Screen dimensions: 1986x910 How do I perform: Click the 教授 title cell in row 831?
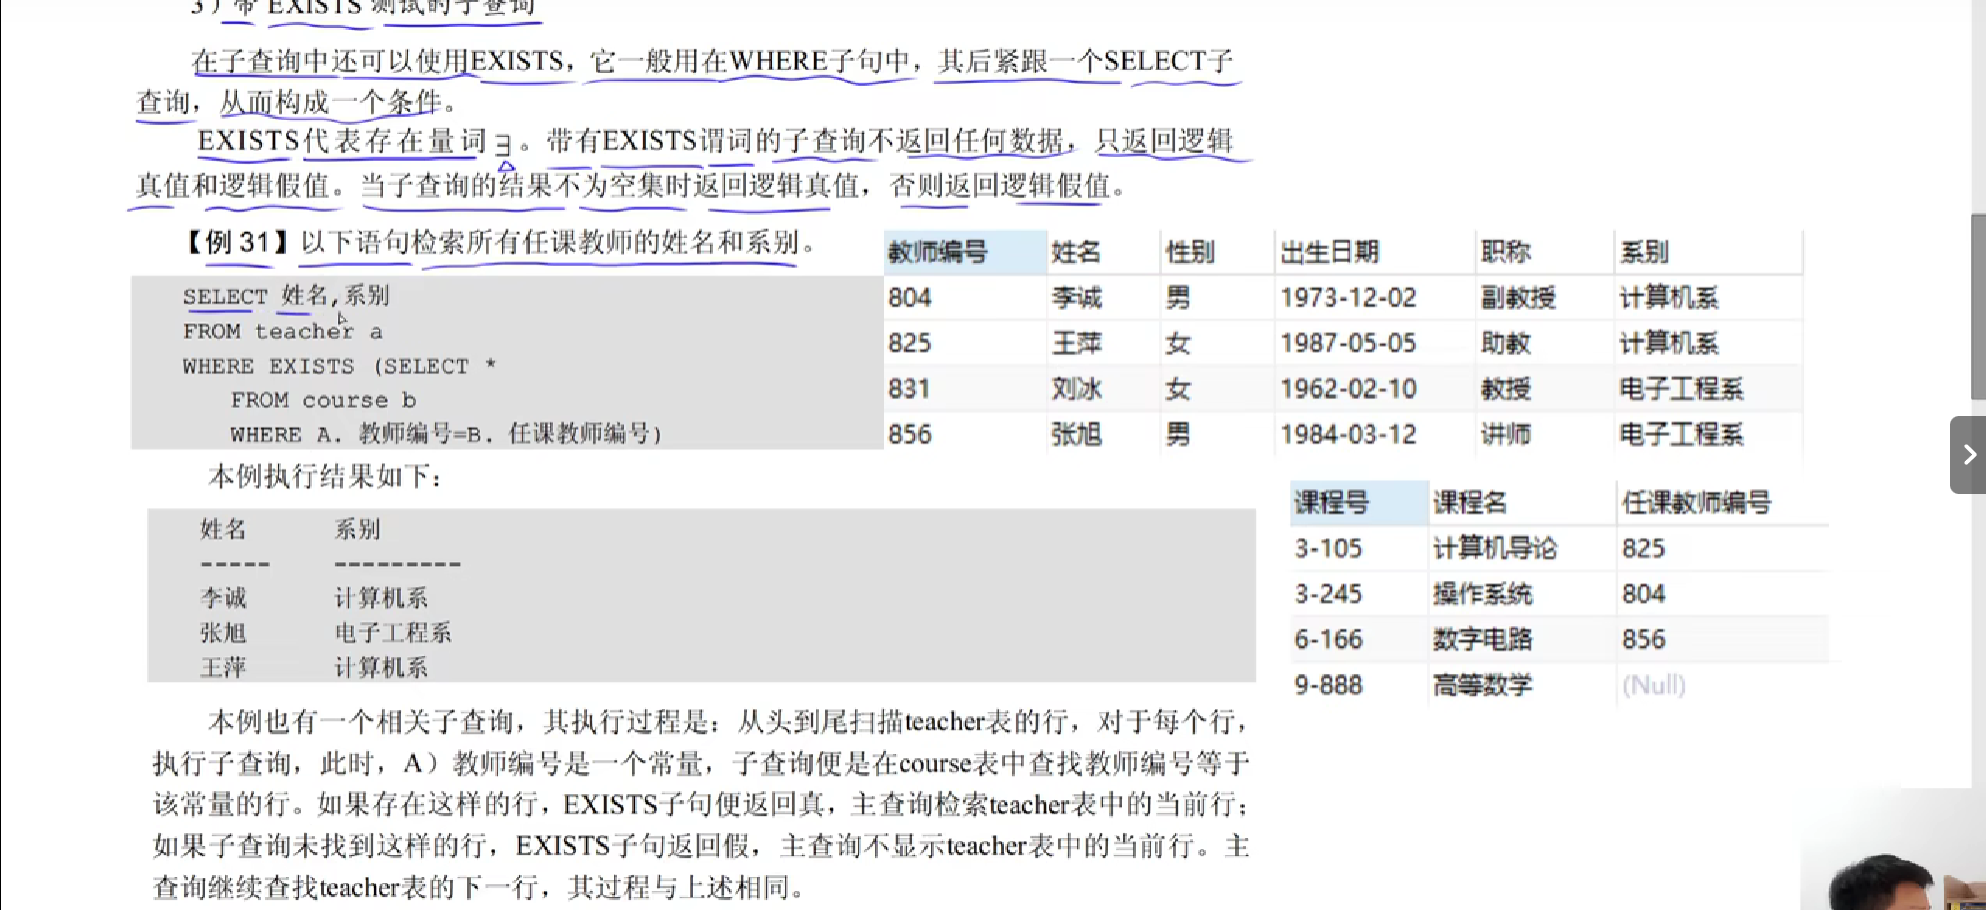click(x=1506, y=389)
